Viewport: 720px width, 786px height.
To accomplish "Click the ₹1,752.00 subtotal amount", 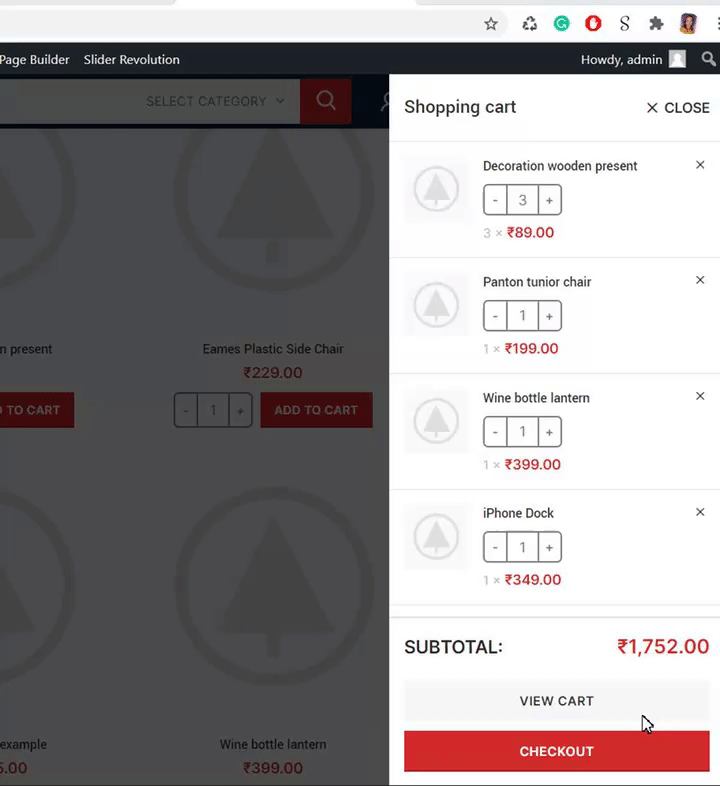I will 663,647.
